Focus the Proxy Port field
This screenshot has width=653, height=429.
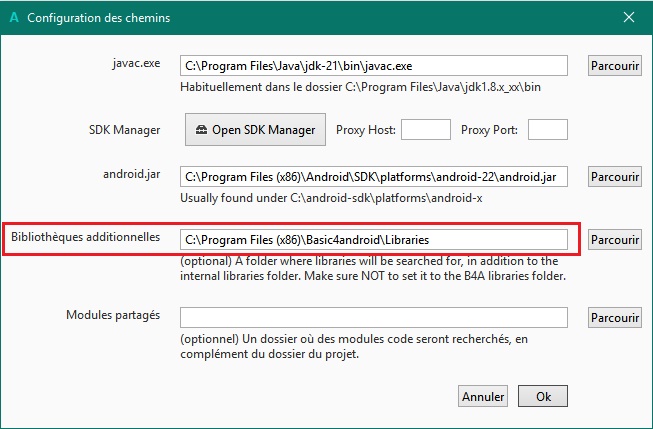point(547,129)
